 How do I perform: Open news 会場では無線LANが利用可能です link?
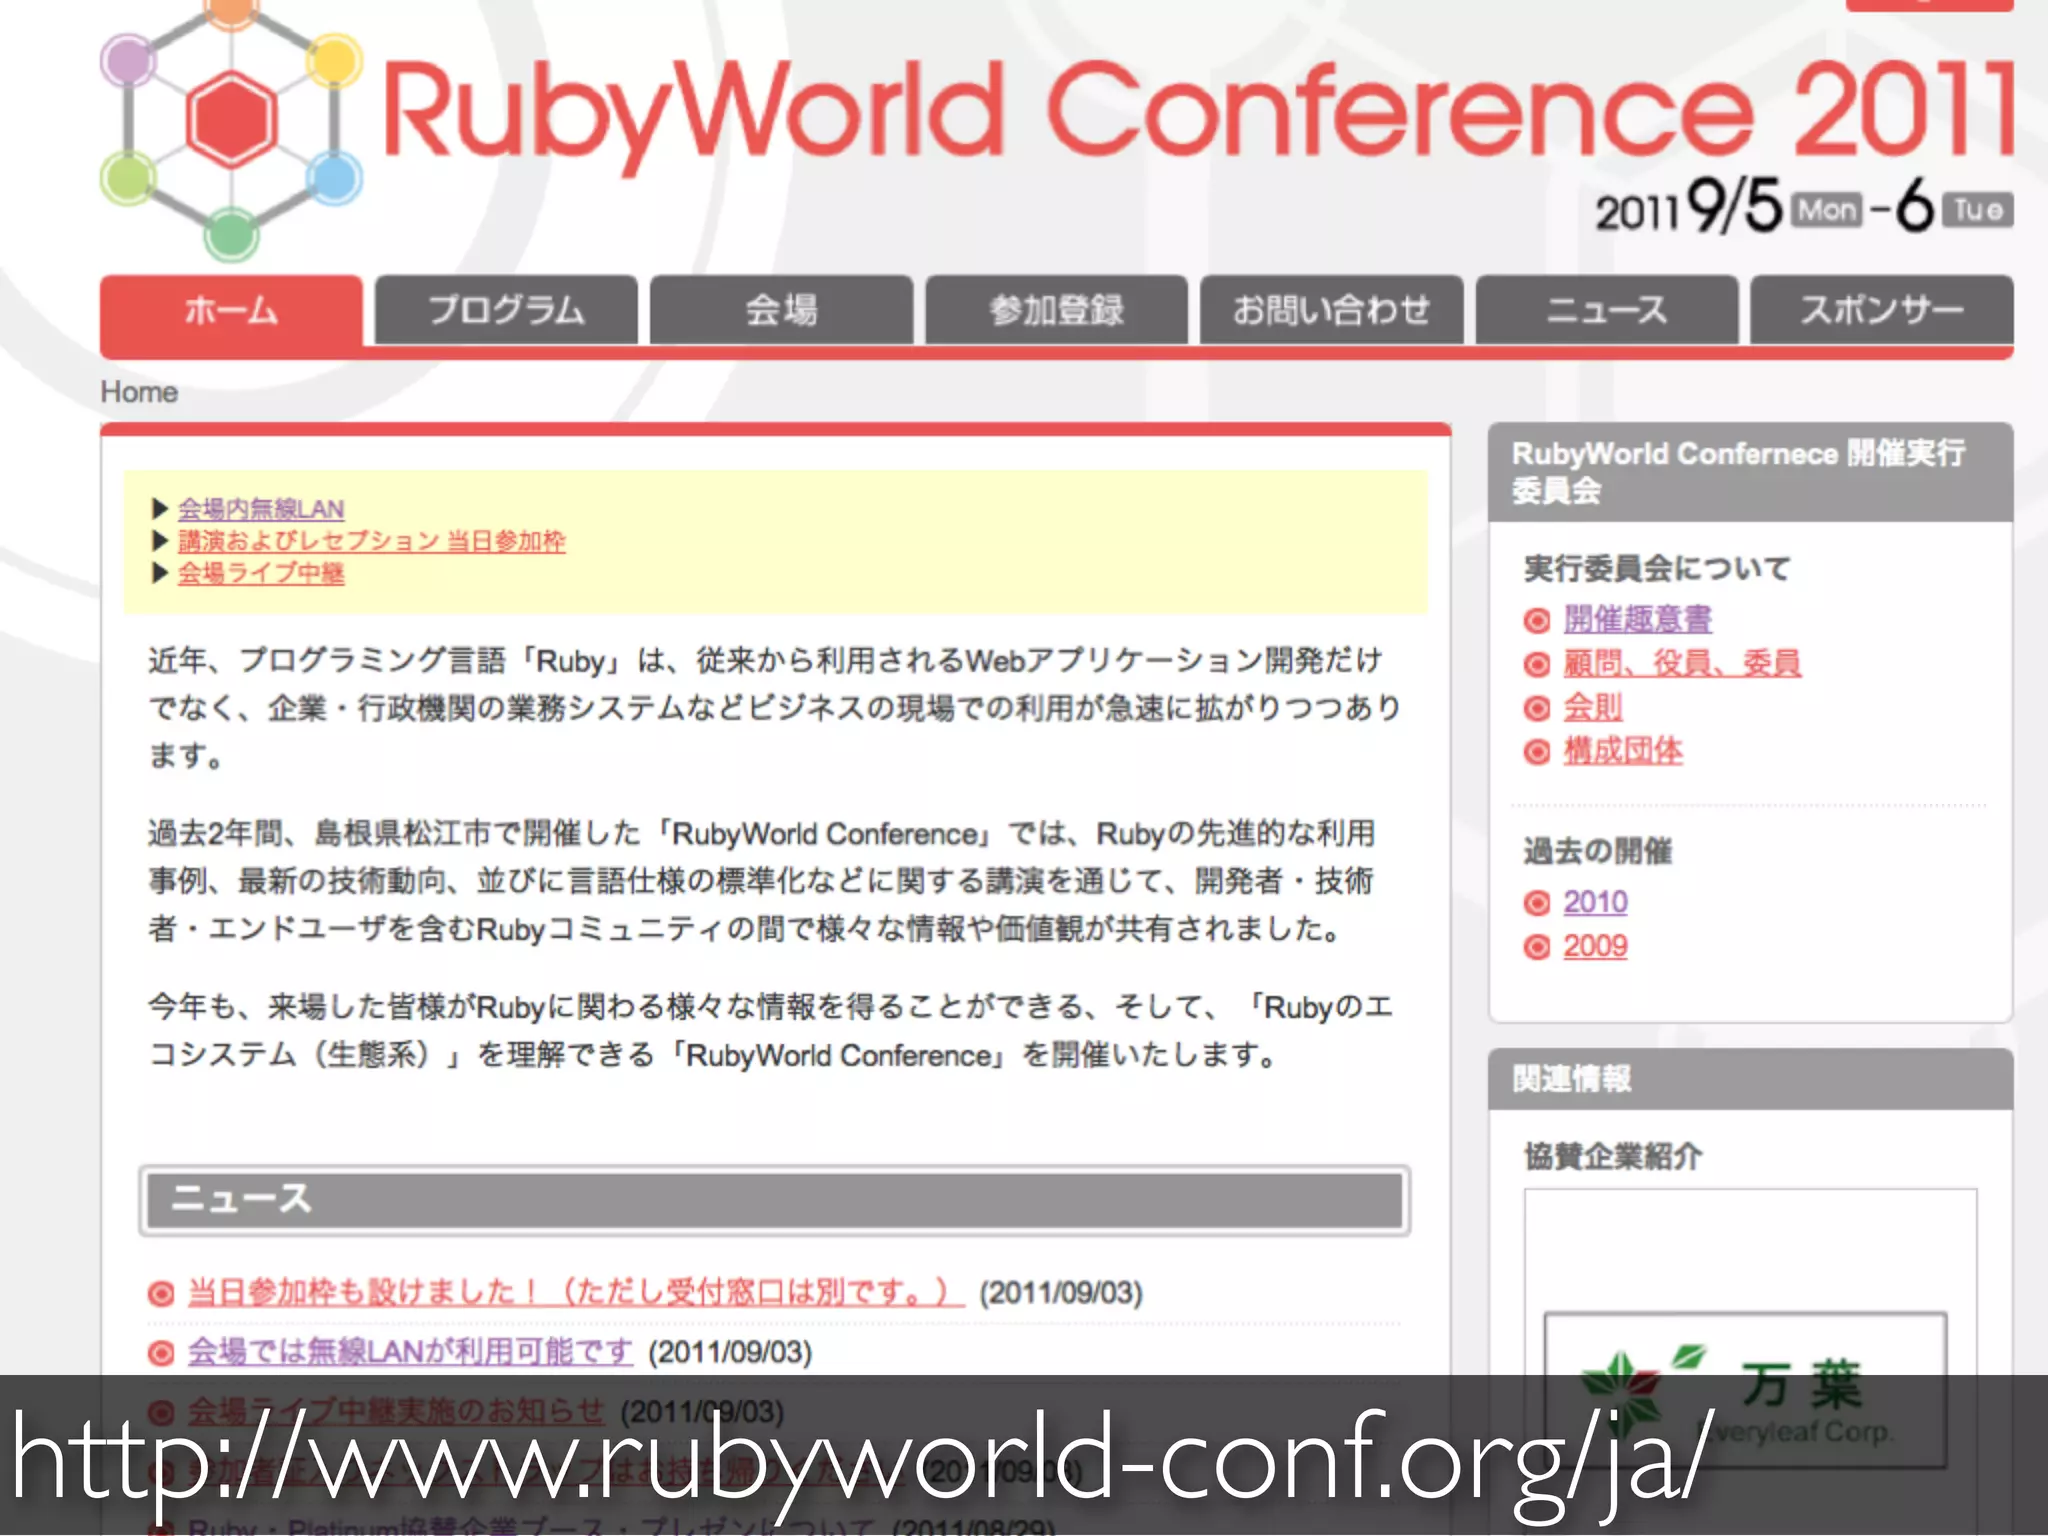tap(410, 1352)
